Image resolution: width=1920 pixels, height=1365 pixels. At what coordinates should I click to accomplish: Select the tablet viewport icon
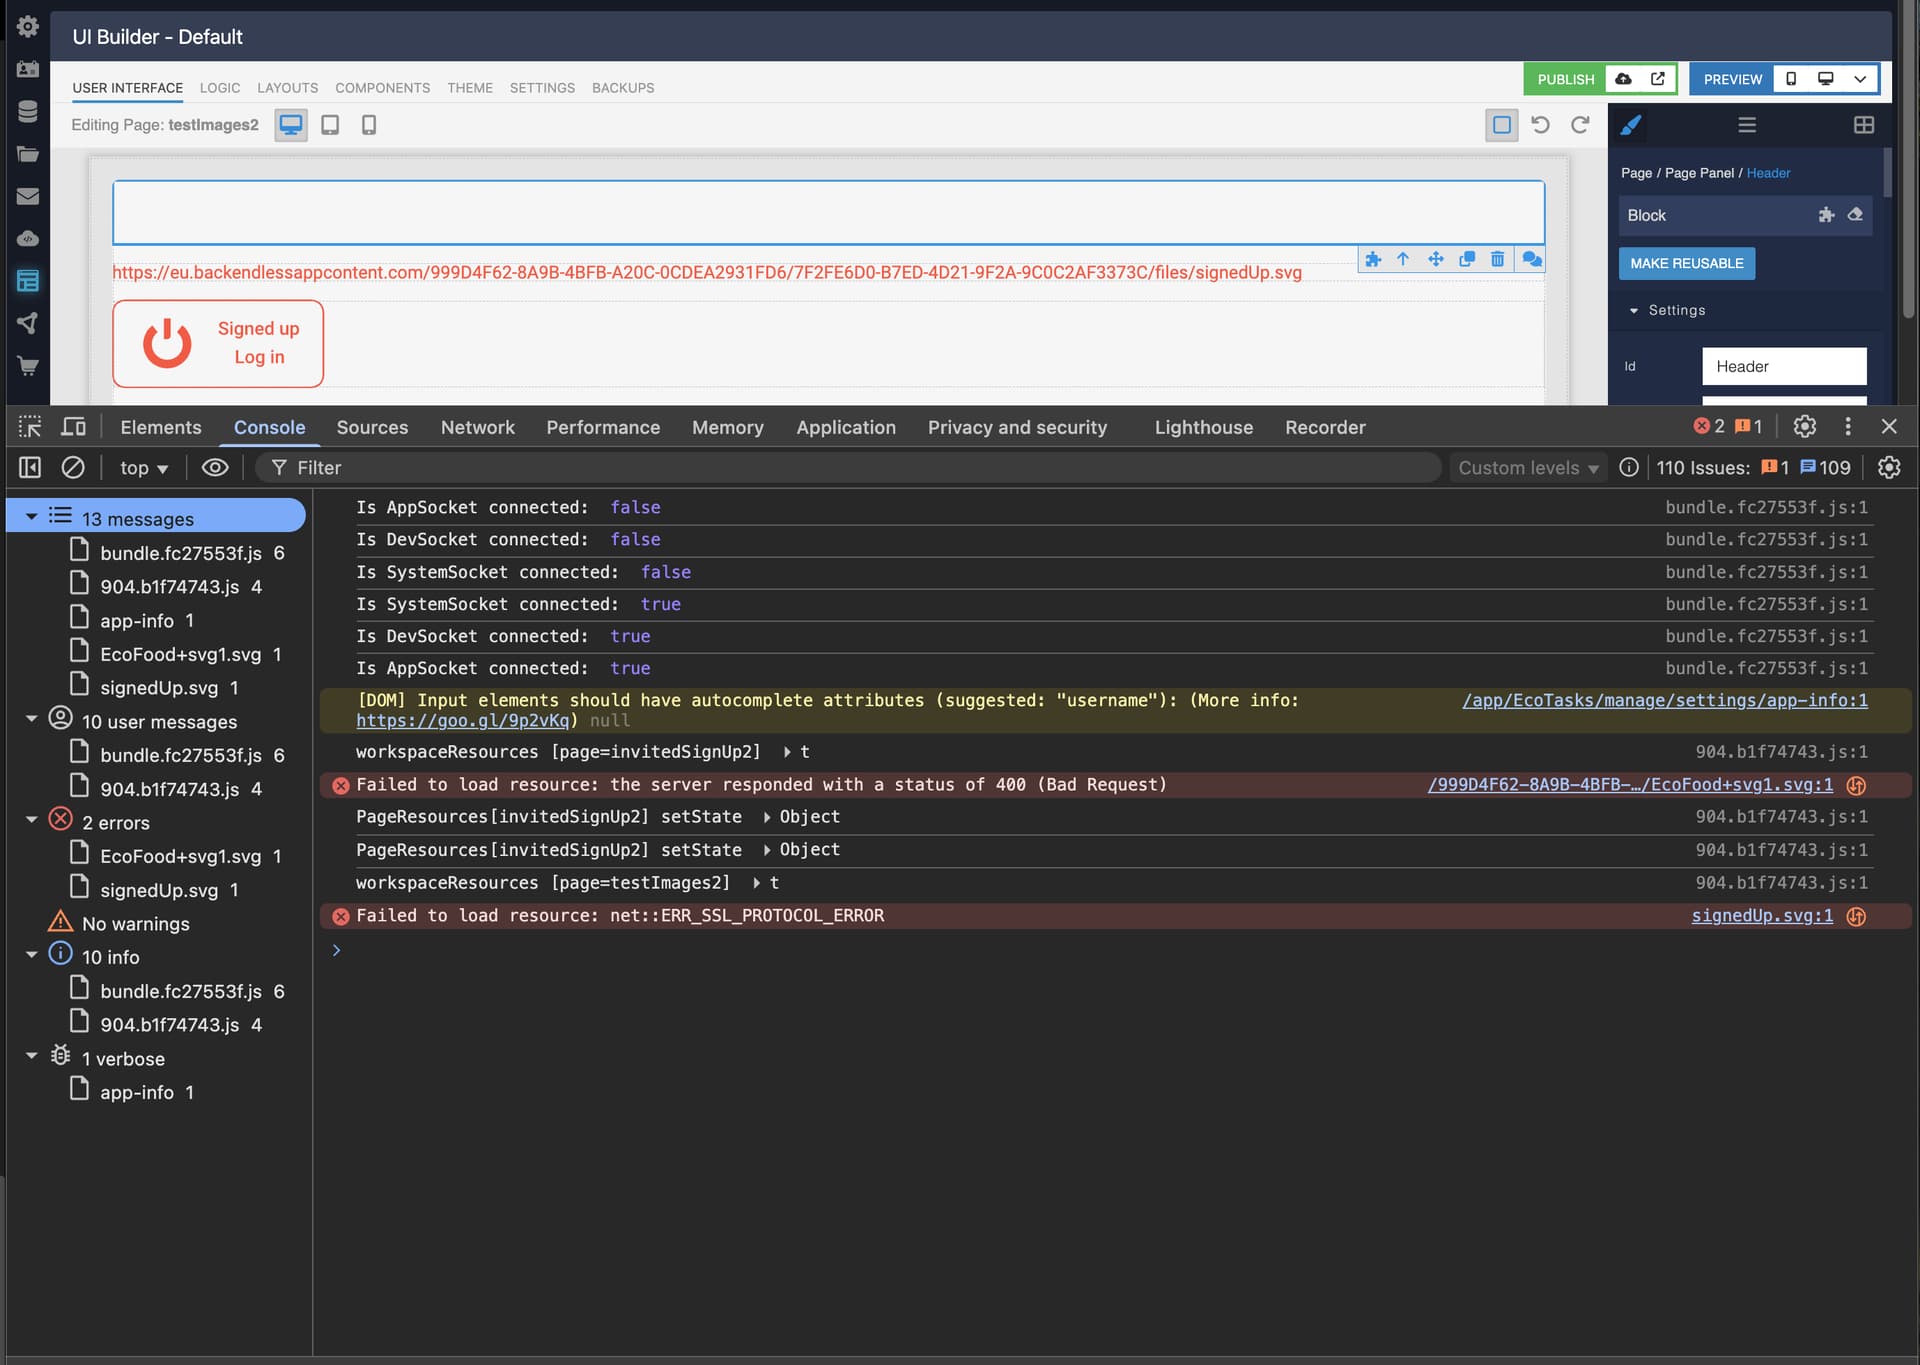pos(330,125)
